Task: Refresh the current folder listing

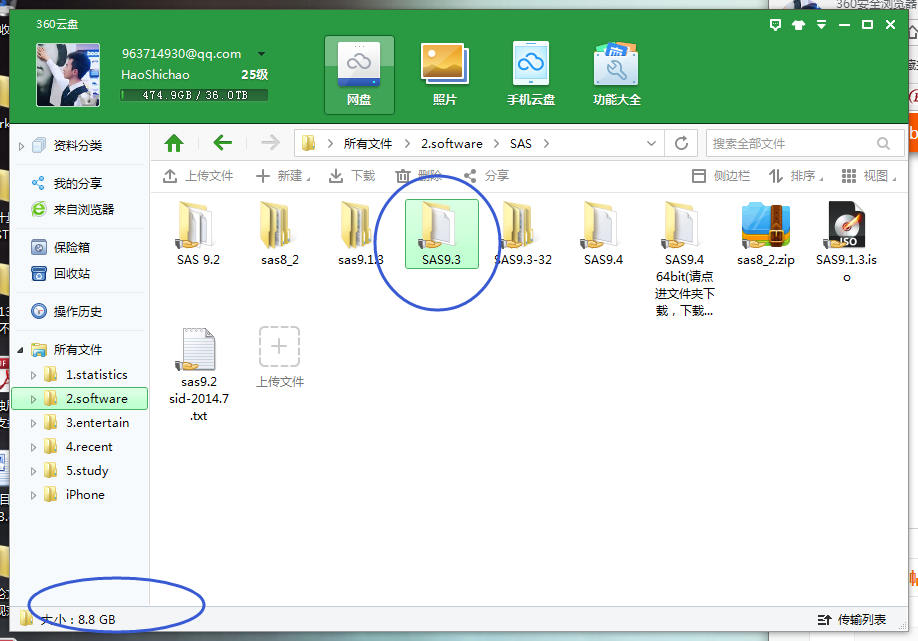Action: (x=681, y=143)
